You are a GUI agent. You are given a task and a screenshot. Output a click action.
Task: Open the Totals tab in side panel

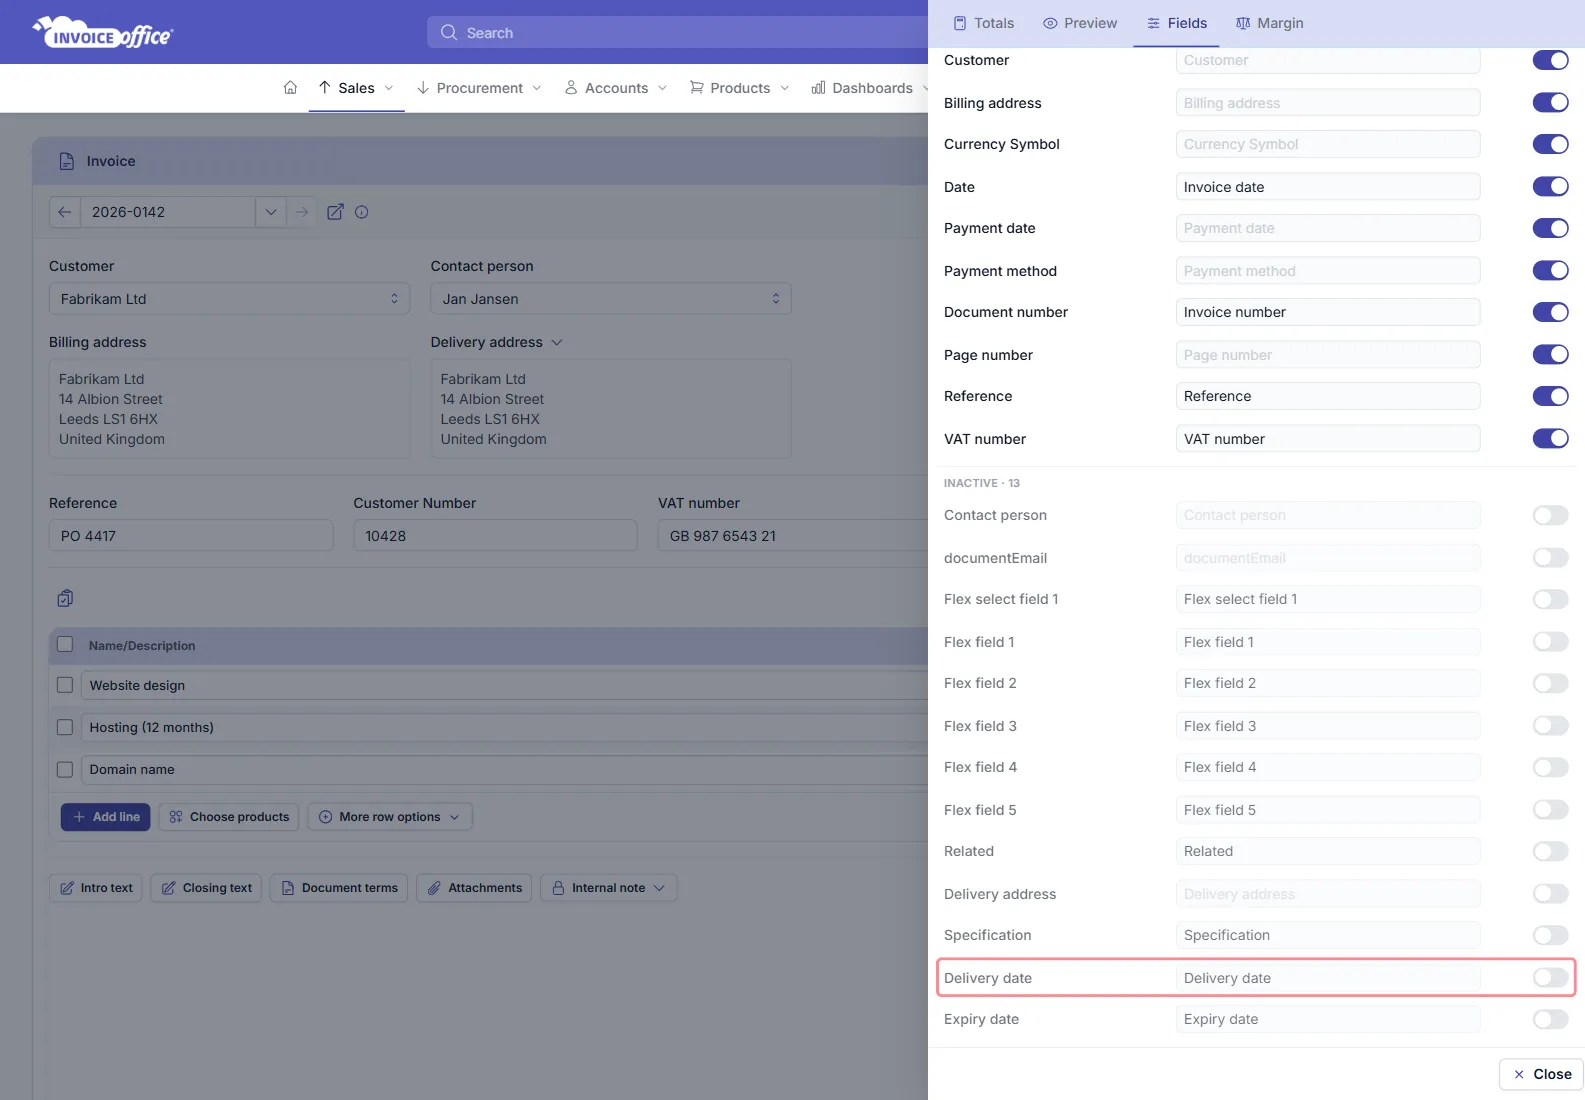(984, 23)
